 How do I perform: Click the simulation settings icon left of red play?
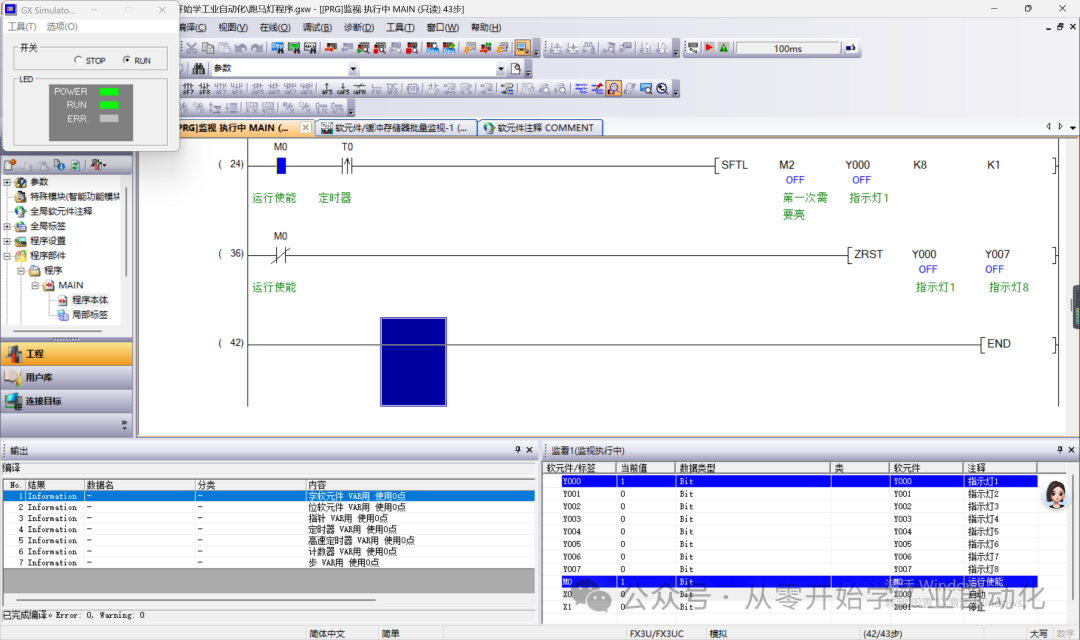[693, 48]
